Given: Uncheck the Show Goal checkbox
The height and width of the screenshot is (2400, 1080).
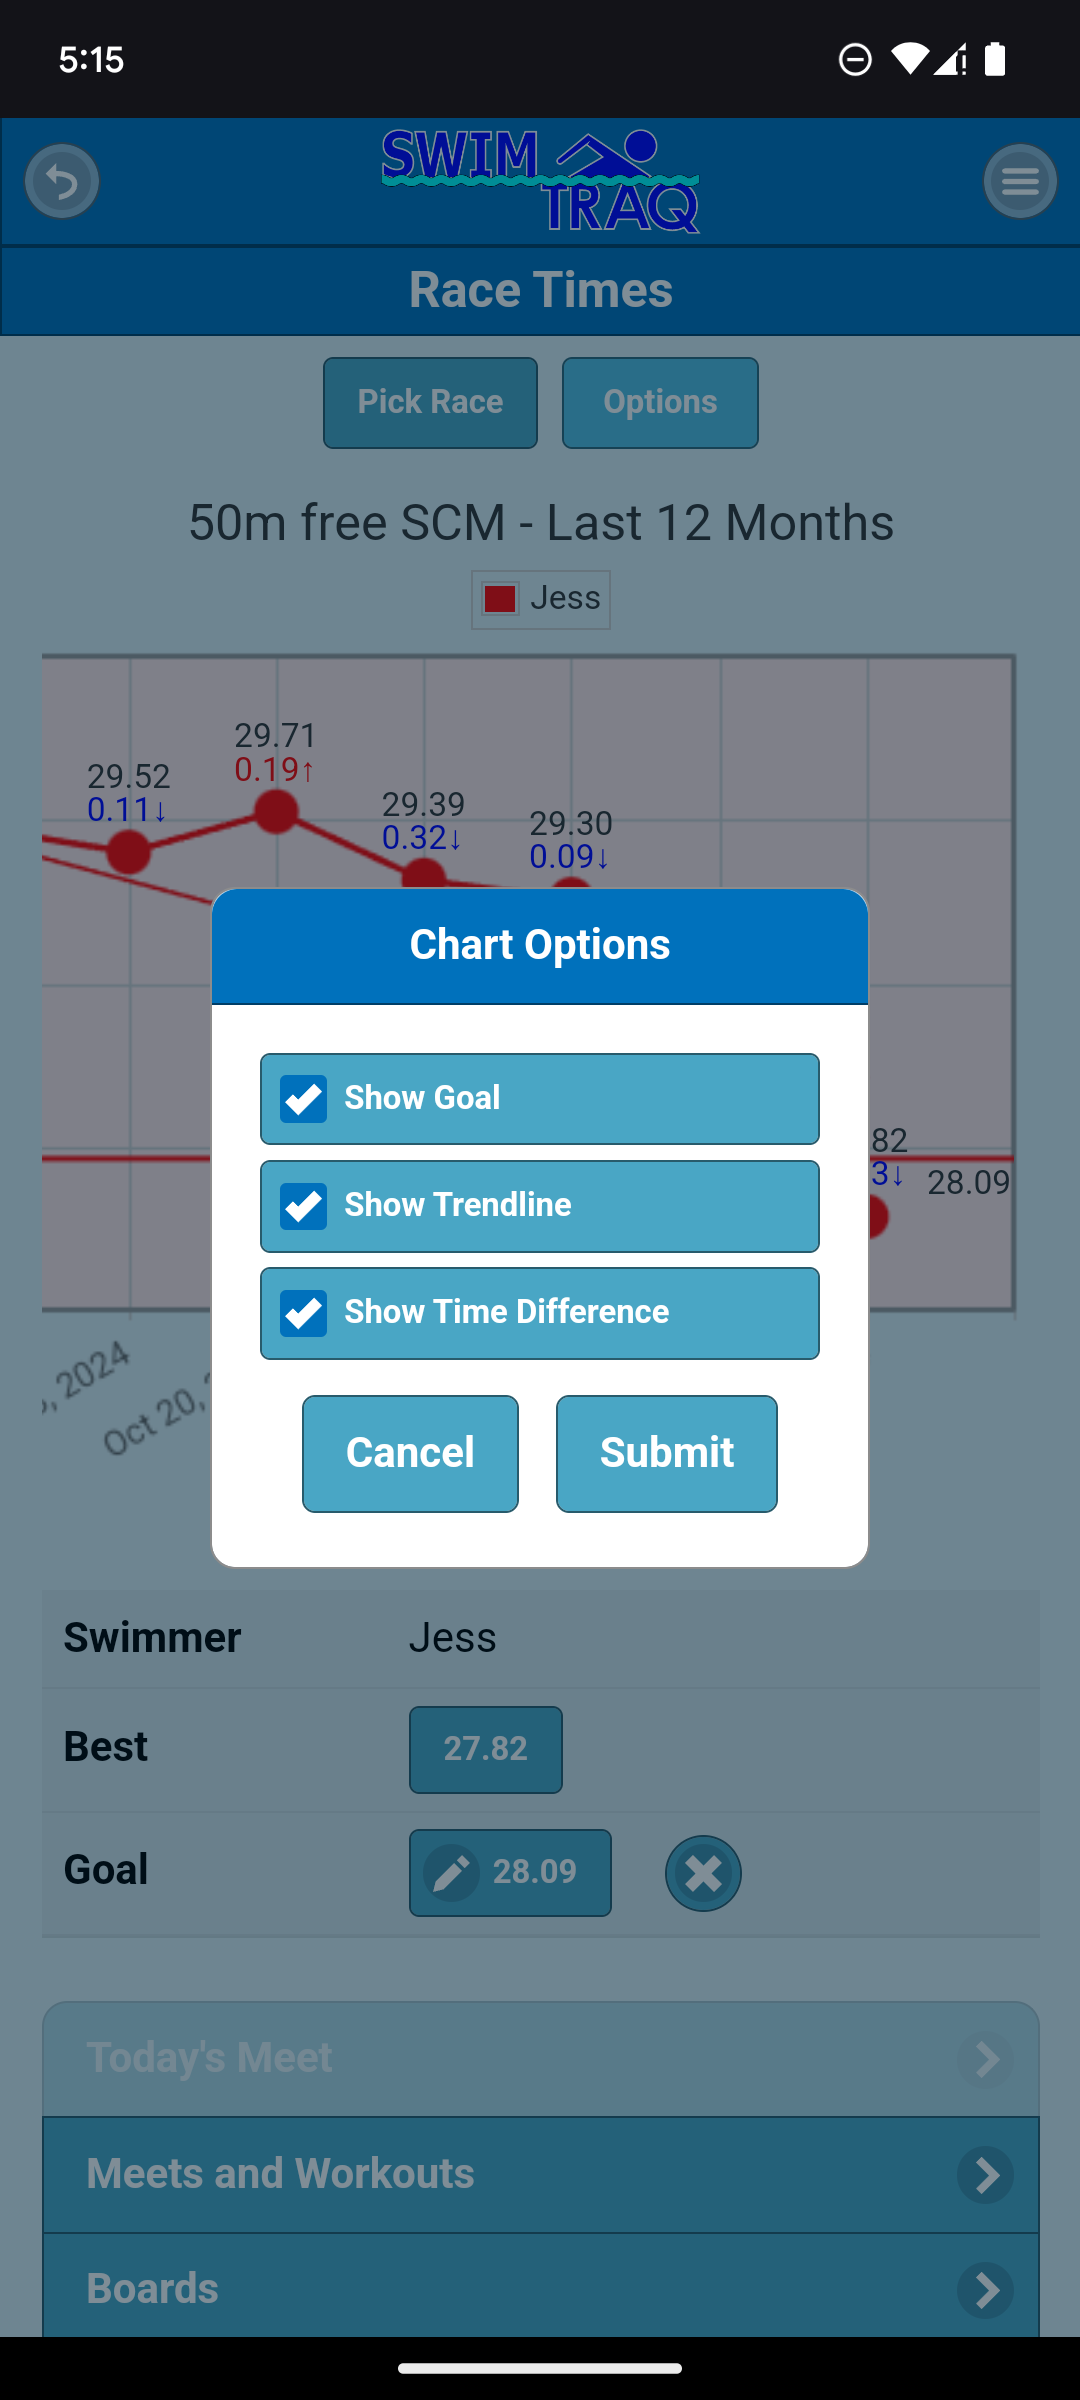Looking at the screenshot, I should click(x=304, y=1099).
